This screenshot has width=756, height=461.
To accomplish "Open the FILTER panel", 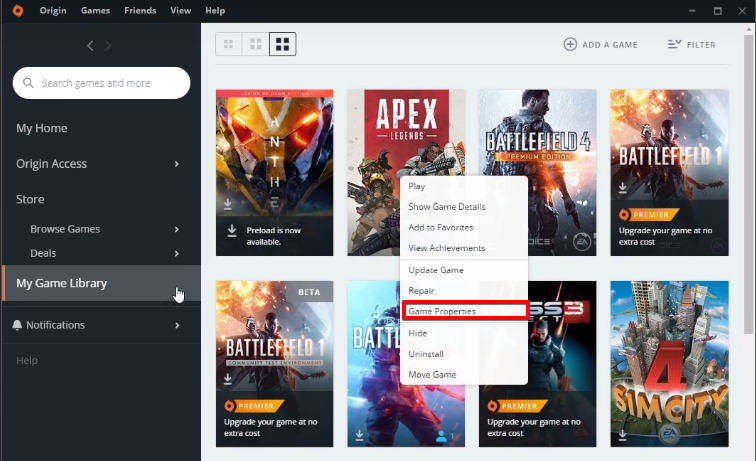I will (x=691, y=44).
